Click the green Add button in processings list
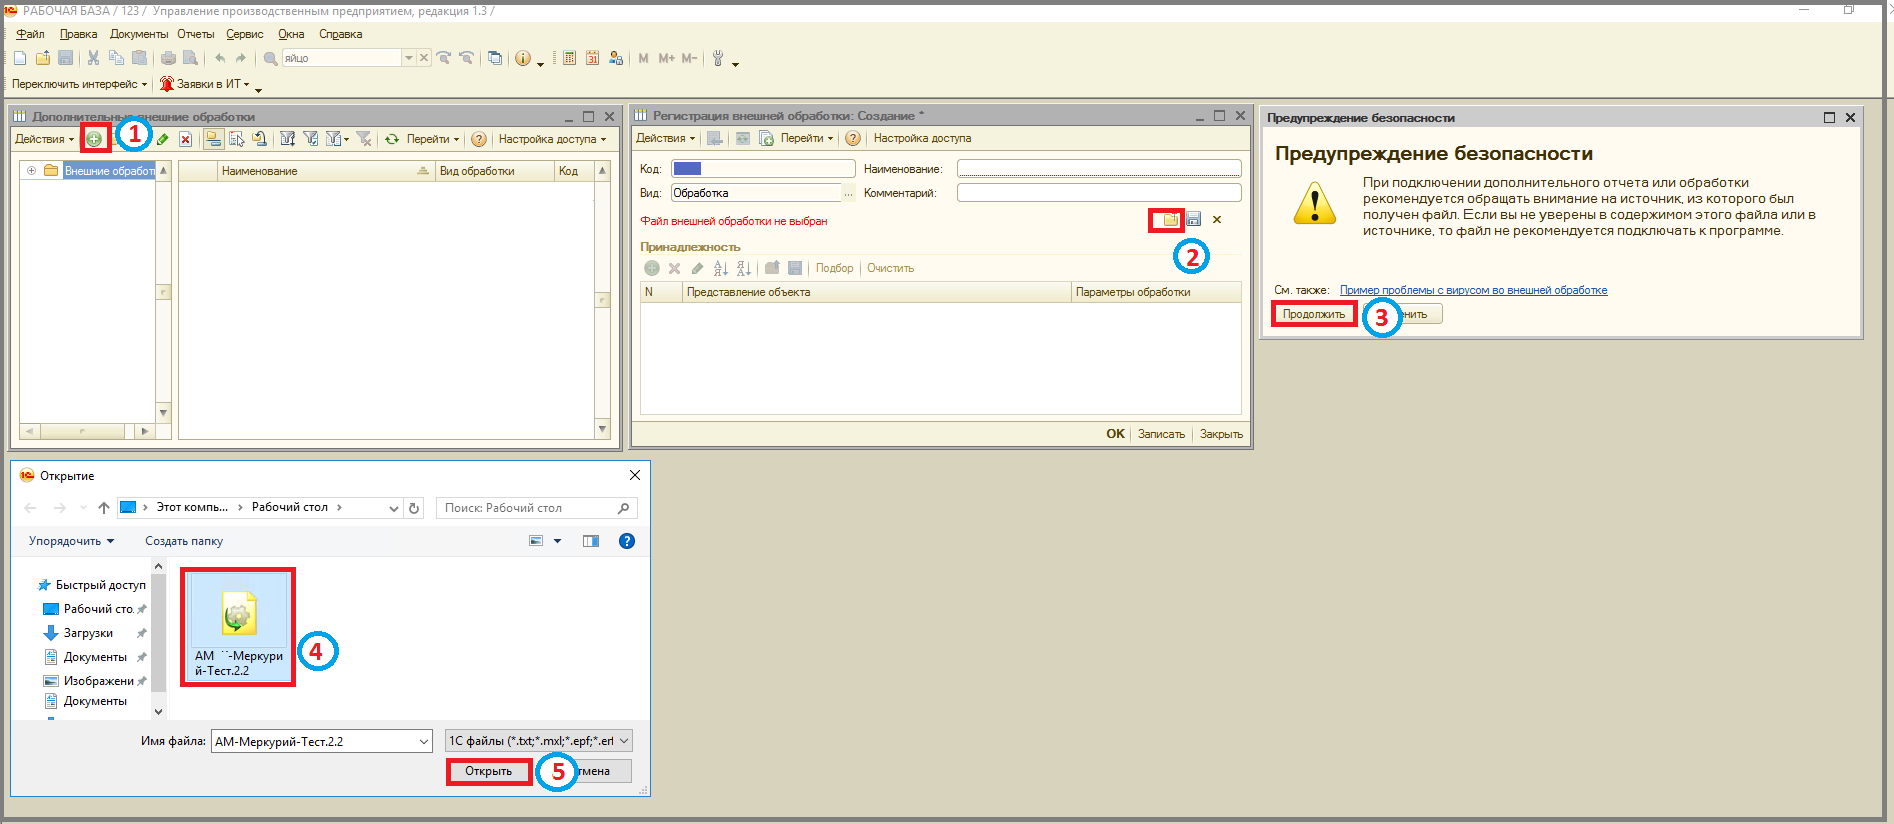The width and height of the screenshot is (1894, 824). [x=94, y=139]
